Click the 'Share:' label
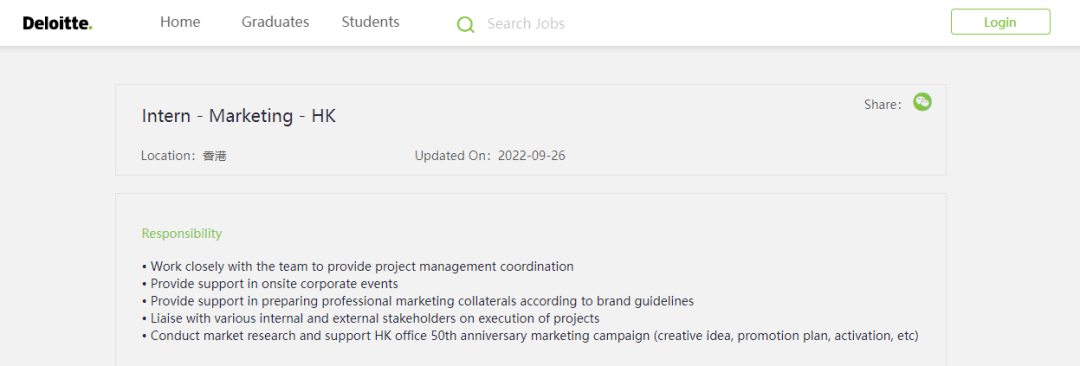Screen dimensions: 1080x366 coord(883,105)
